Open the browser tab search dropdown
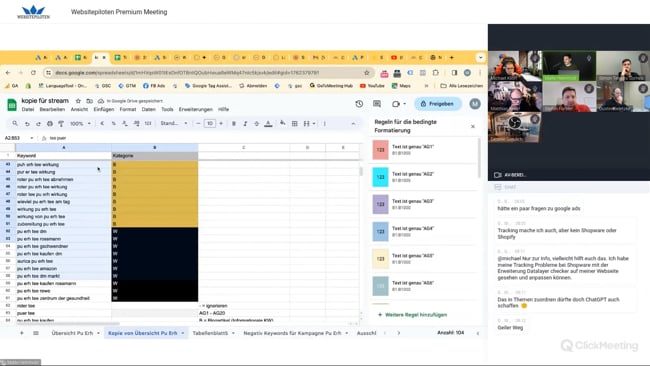The width and height of the screenshot is (650, 366). [480, 58]
